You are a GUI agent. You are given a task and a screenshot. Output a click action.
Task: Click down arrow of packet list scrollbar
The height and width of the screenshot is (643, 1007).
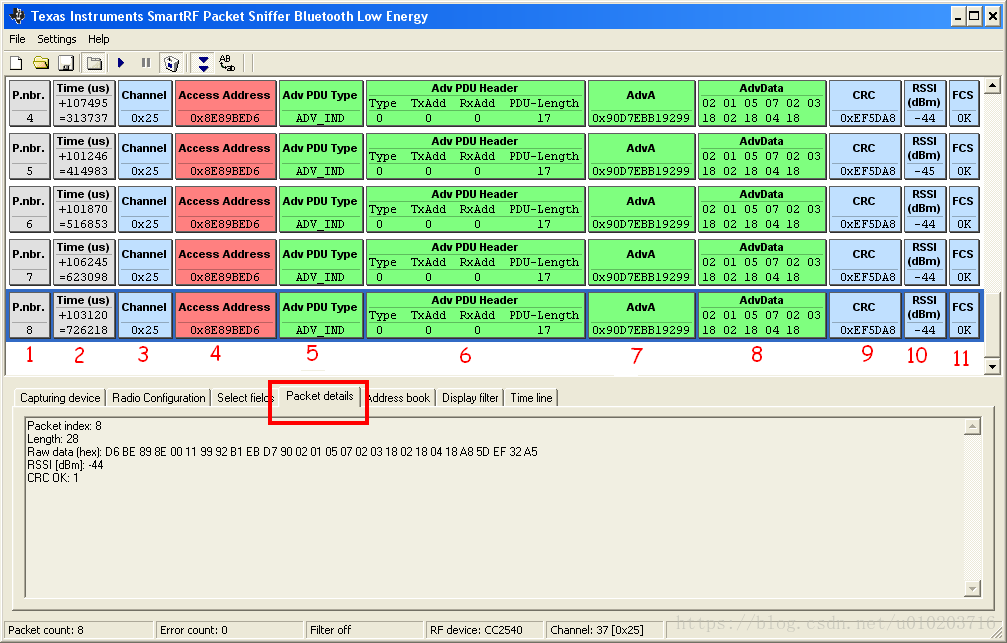[992, 366]
